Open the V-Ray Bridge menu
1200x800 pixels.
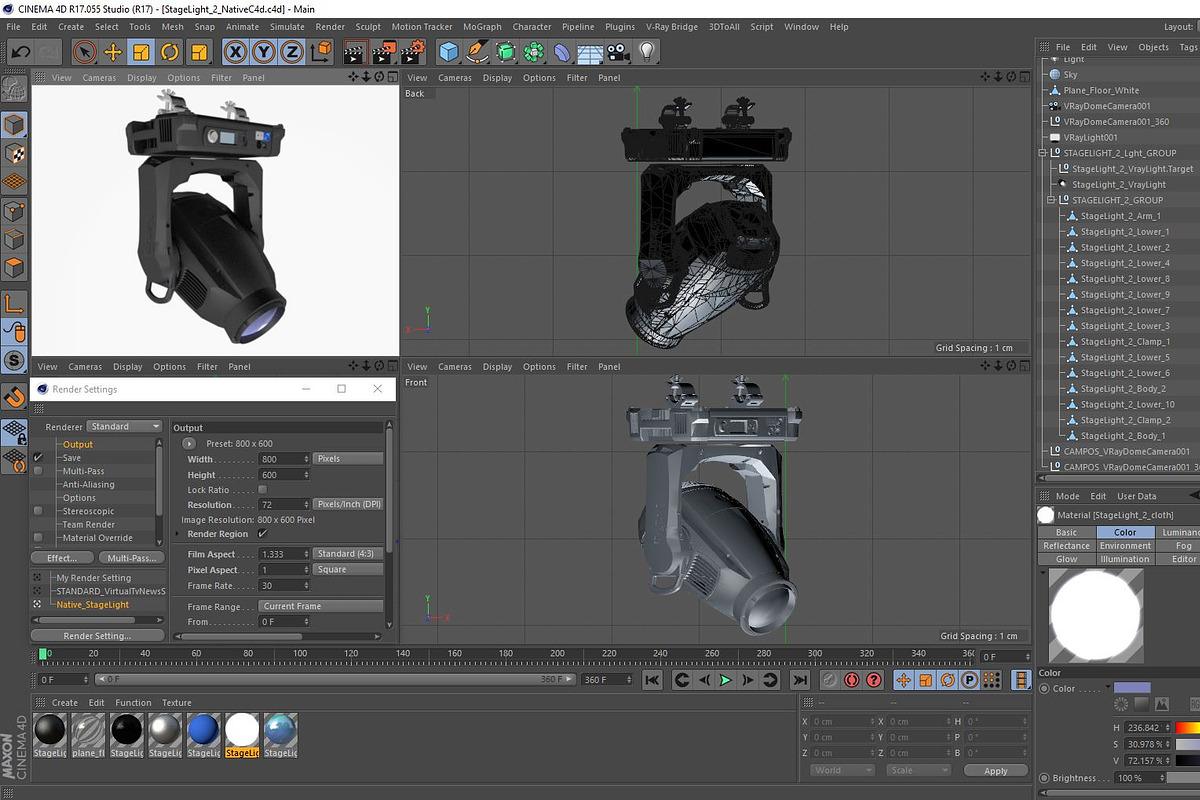click(672, 27)
